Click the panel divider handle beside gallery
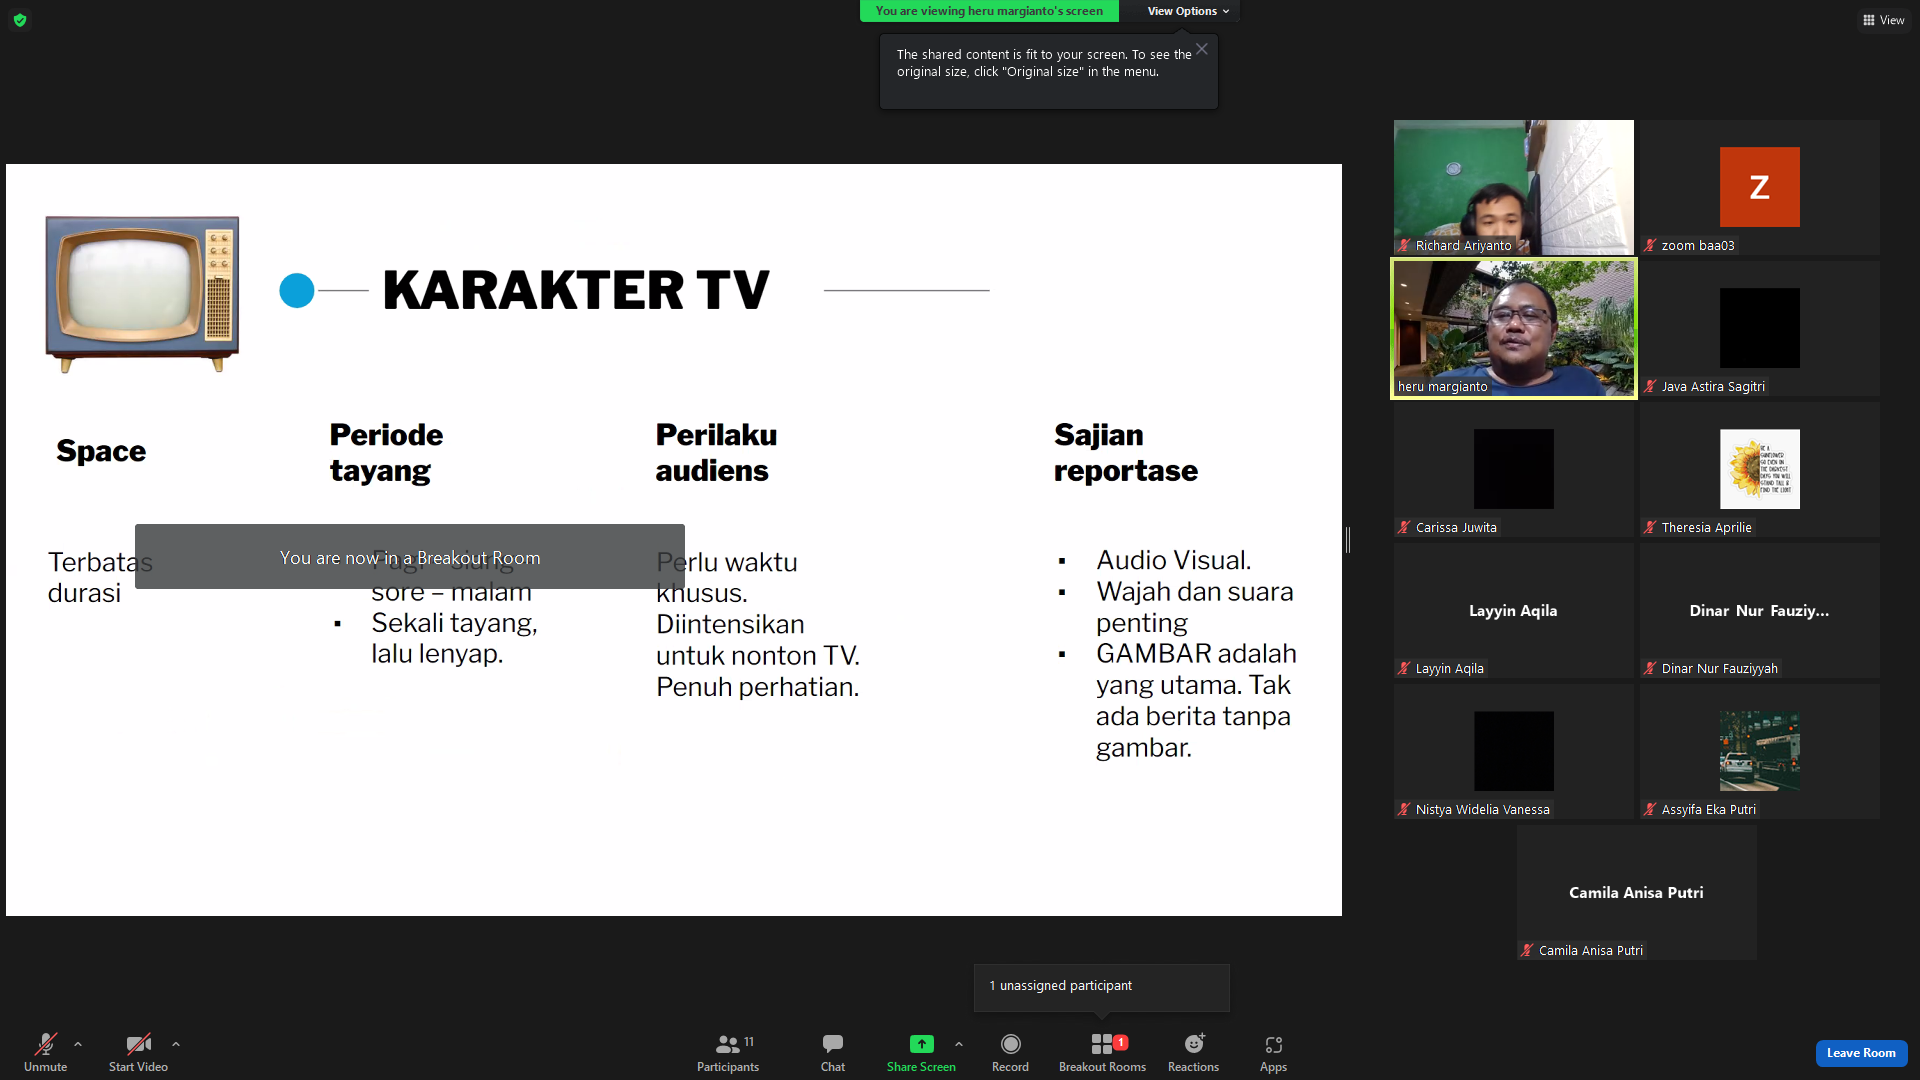This screenshot has height=1080, width=1920. pos(1348,540)
